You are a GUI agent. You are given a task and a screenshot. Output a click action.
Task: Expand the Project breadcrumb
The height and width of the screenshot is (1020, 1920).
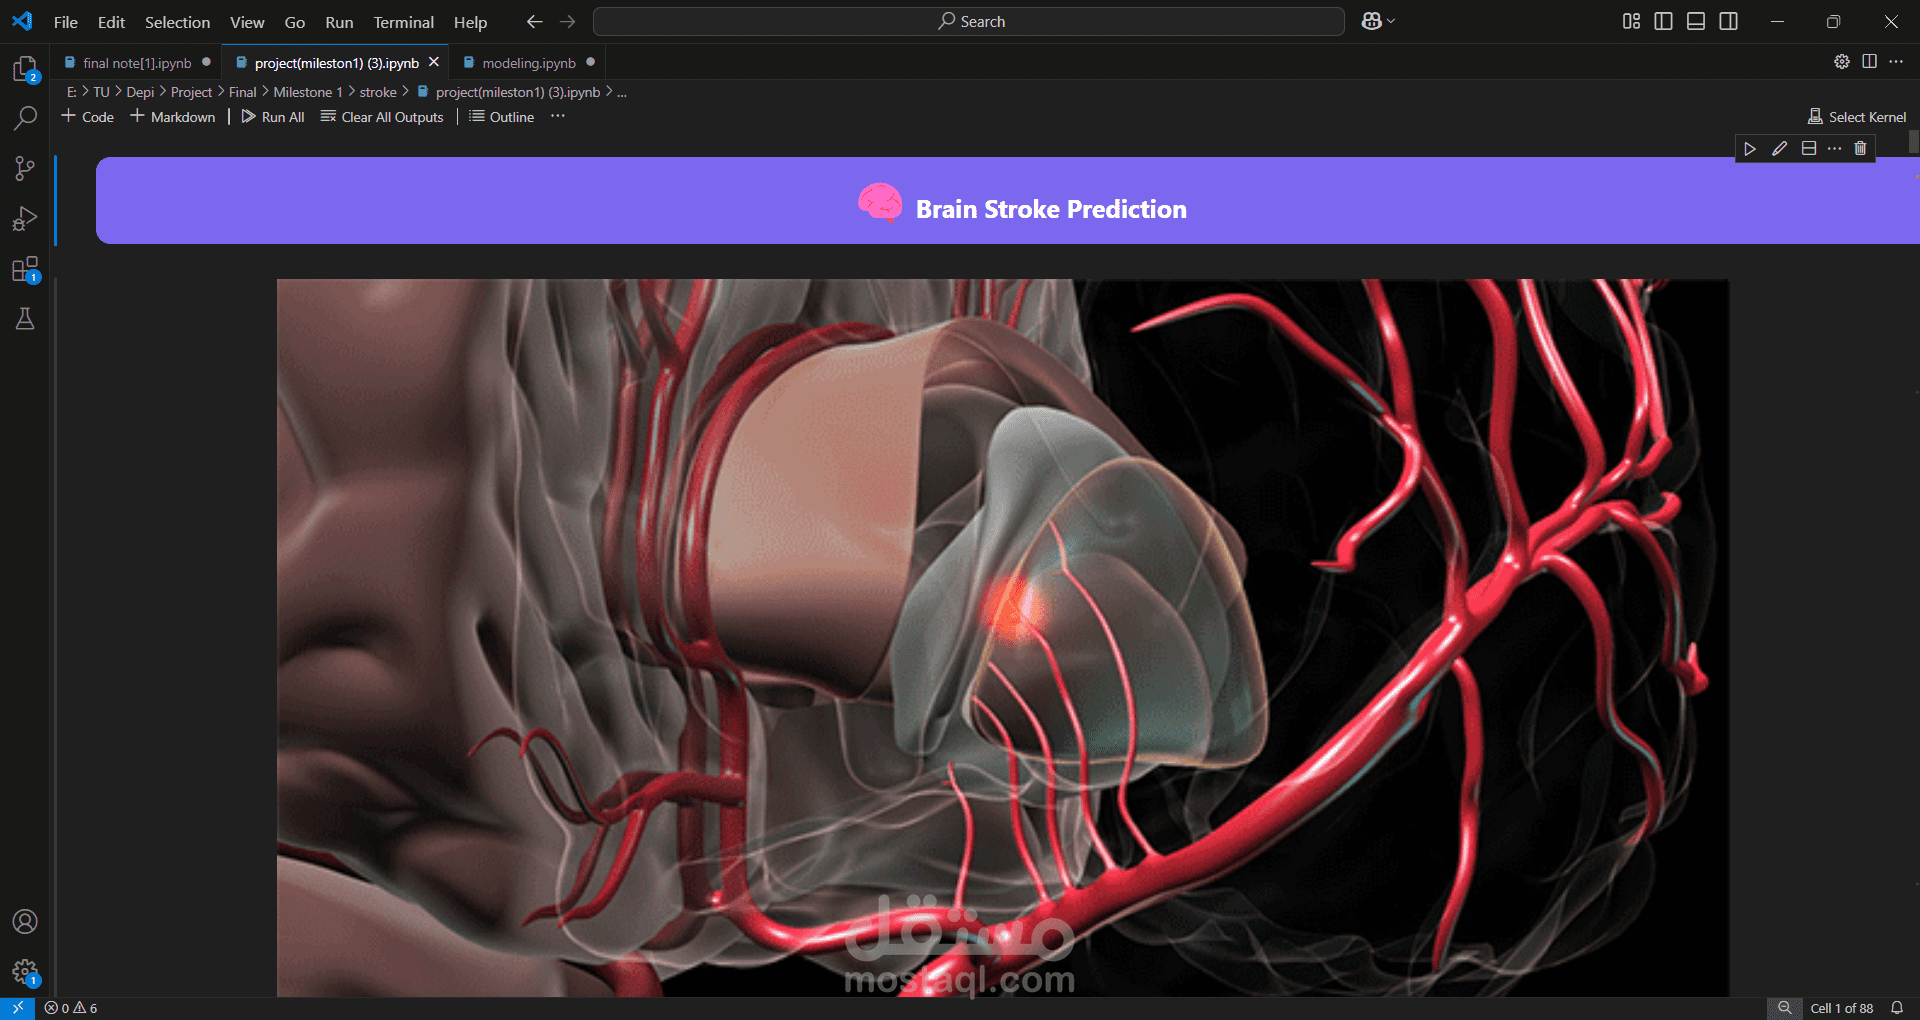pos(191,92)
